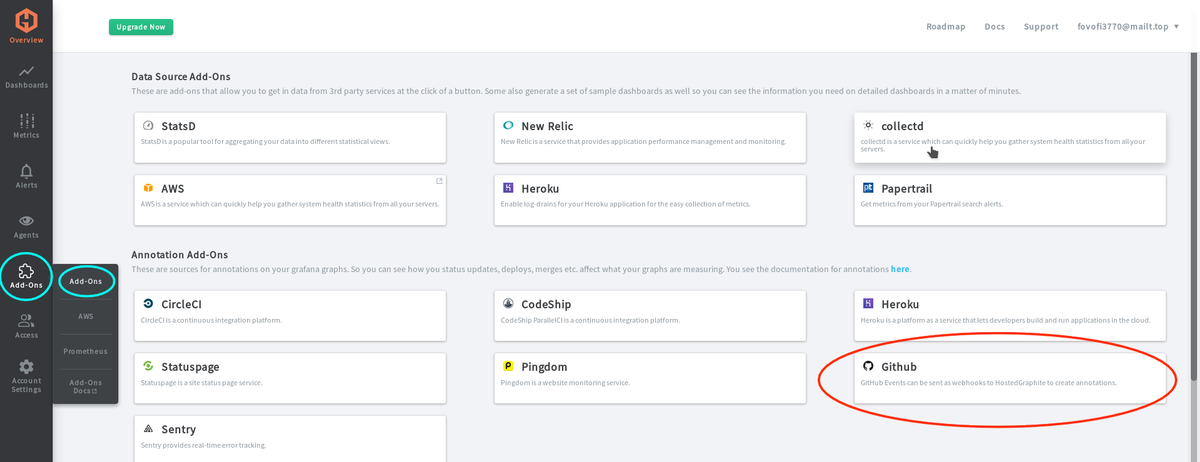Click the Pingdom icon

[x=508, y=366]
